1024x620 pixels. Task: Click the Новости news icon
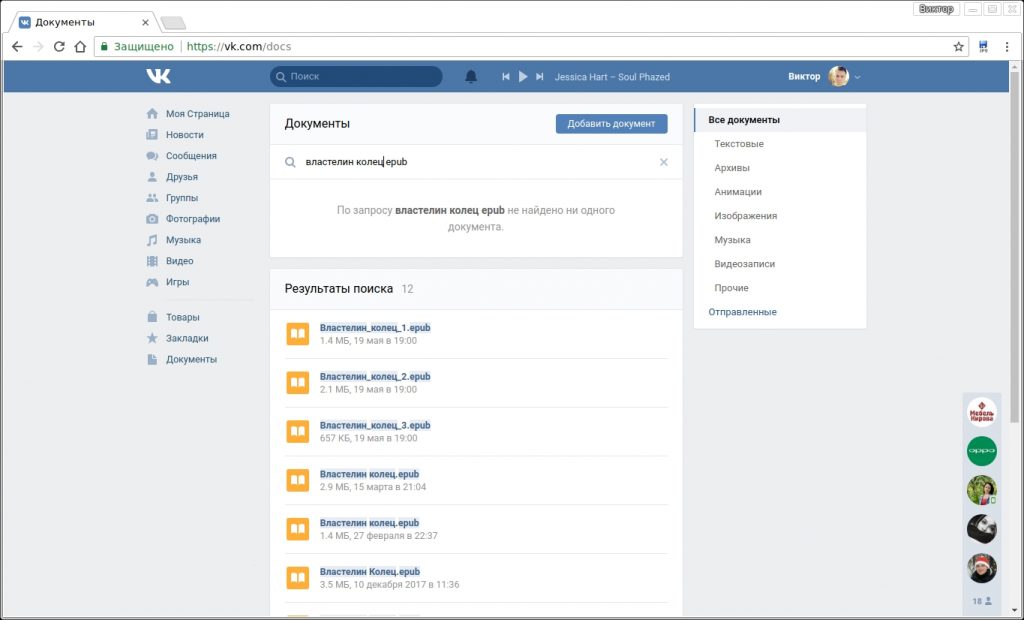[x=152, y=135]
